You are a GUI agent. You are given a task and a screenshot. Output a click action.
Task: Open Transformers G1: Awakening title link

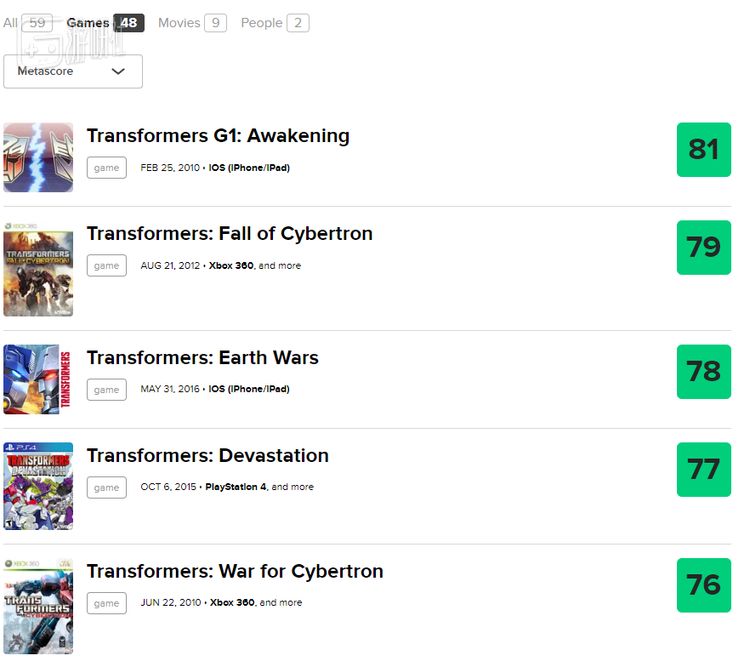coord(218,136)
